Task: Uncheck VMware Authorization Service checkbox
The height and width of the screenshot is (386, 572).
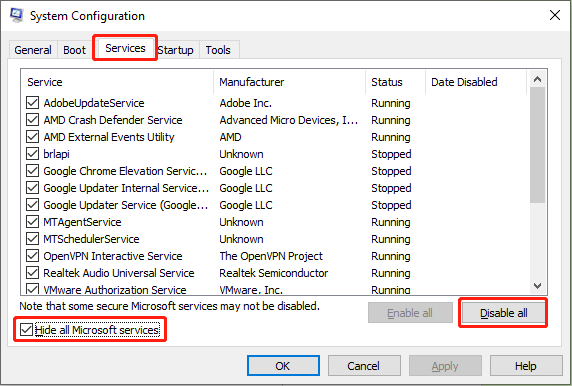Action: [x=32, y=289]
